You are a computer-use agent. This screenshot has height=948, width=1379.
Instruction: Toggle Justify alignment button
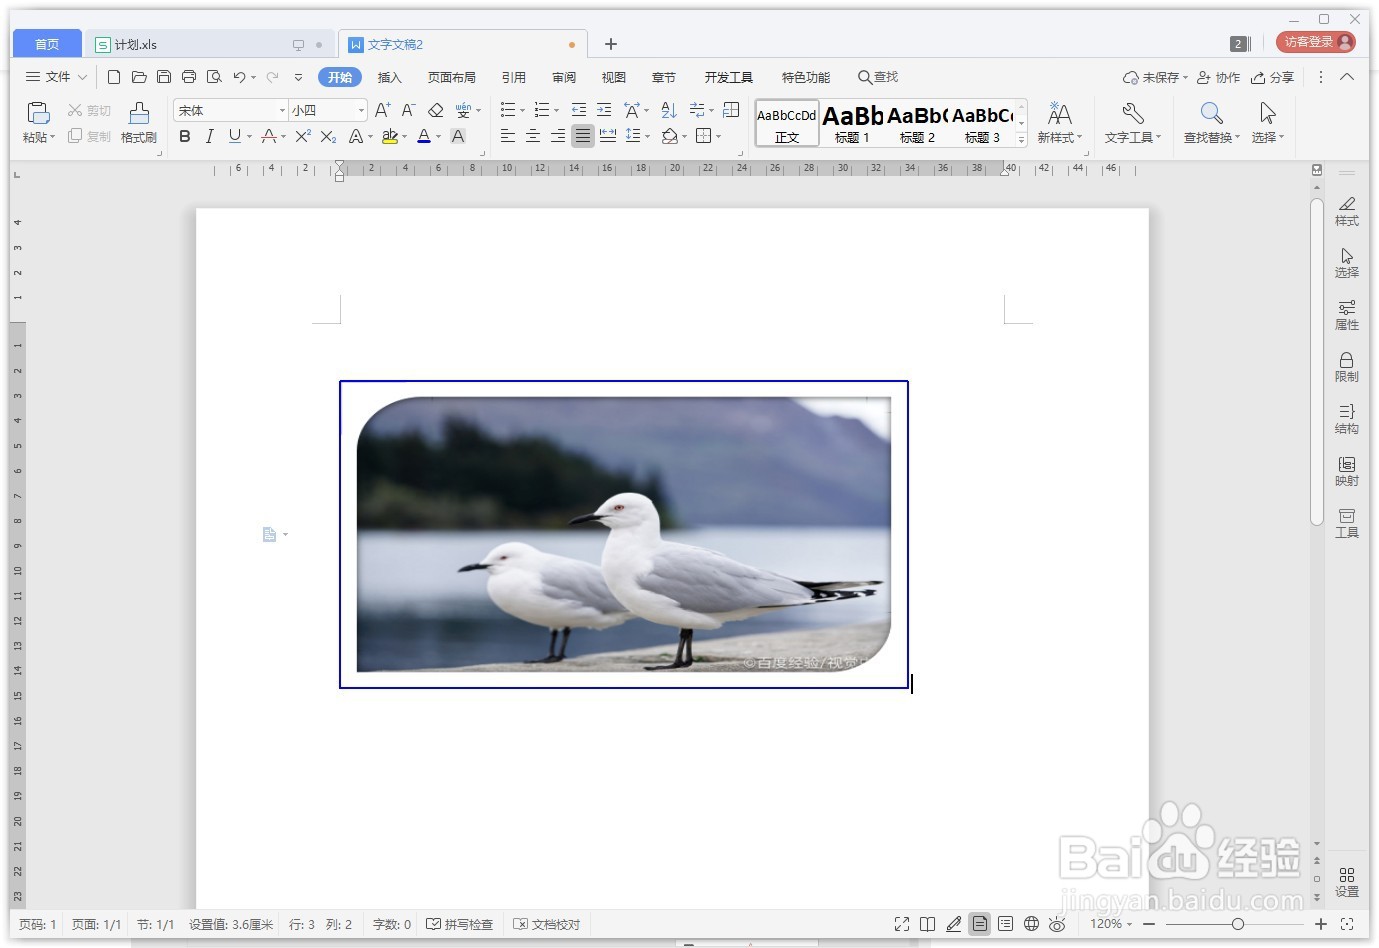tap(583, 136)
